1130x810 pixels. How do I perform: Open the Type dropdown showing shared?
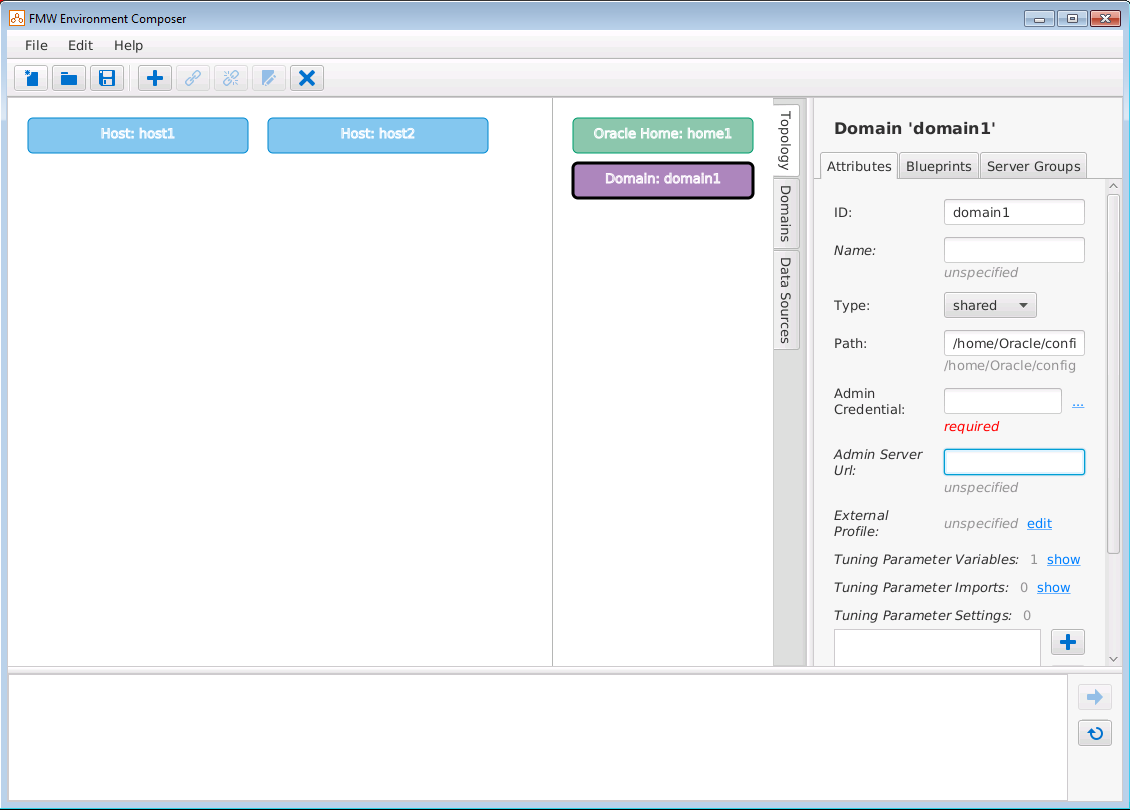[990, 306]
